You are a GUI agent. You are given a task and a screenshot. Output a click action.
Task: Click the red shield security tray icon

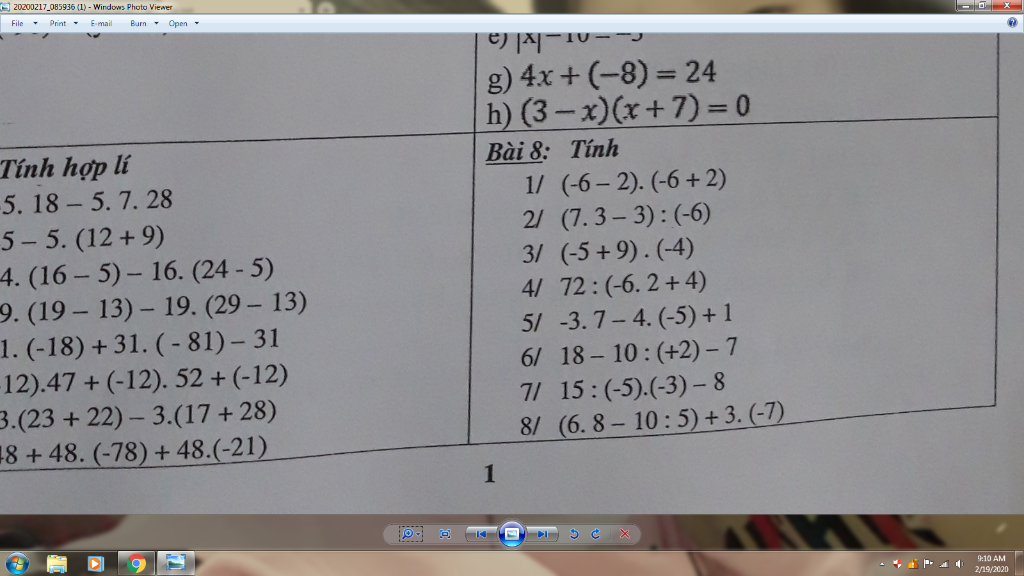coord(898,564)
